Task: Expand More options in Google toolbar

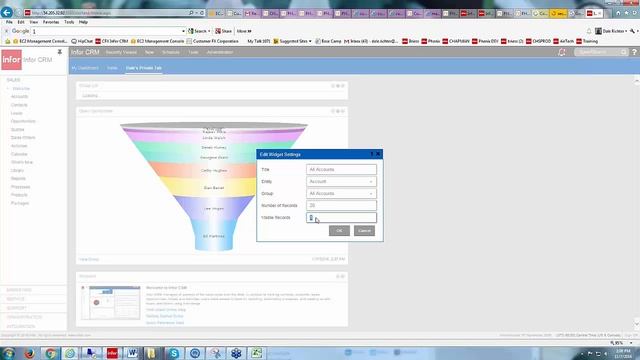Action: (x=244, y=31)
